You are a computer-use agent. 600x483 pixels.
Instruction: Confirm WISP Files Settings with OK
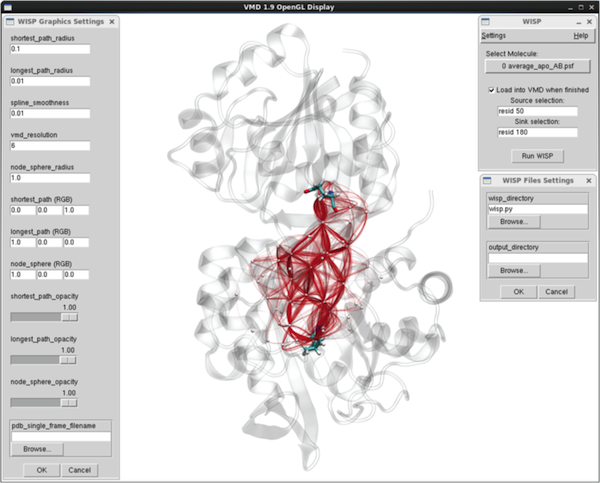pos(518,291)
